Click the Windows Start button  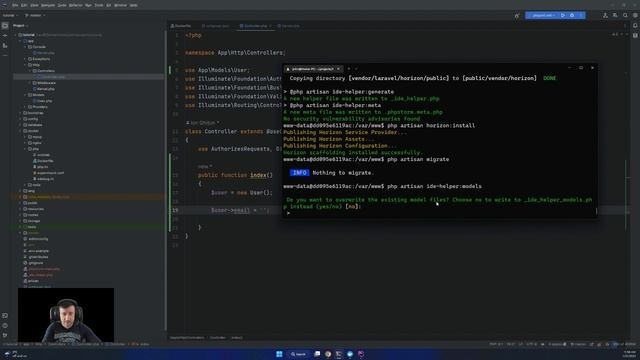click(279, 354)
